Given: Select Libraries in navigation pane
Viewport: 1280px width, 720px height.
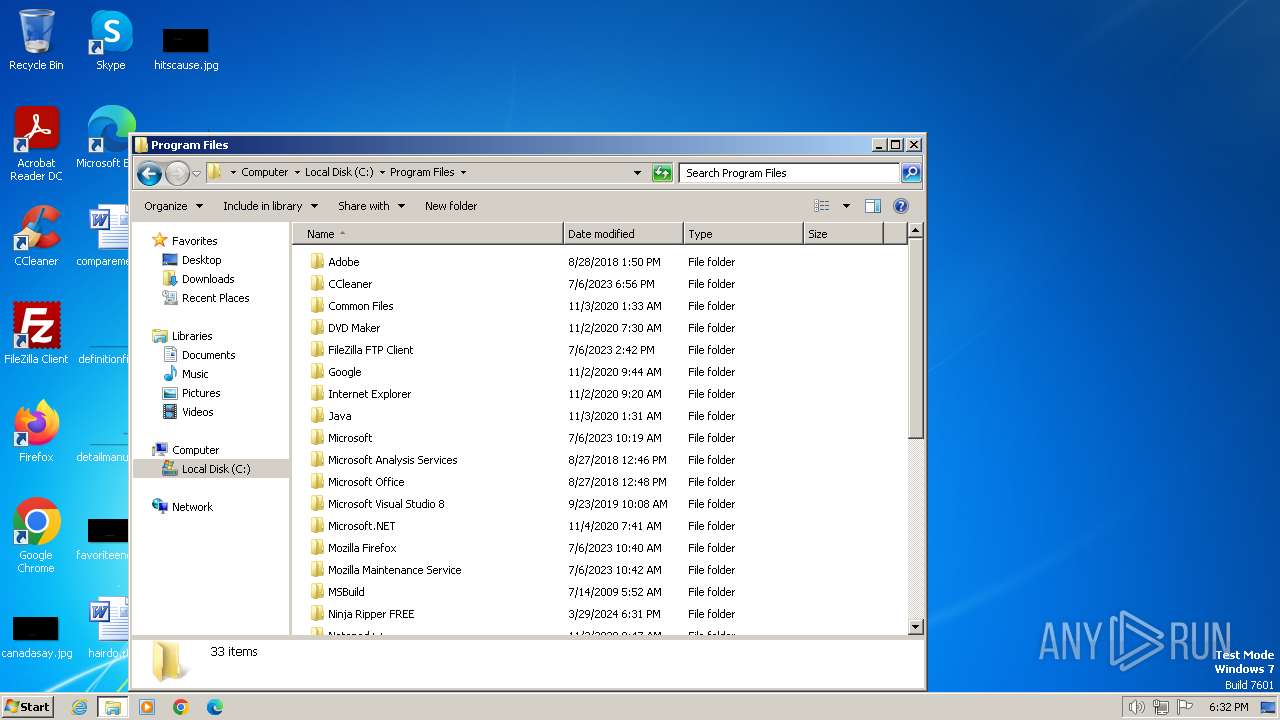Looking at the screenshot, I should [192, 336].
